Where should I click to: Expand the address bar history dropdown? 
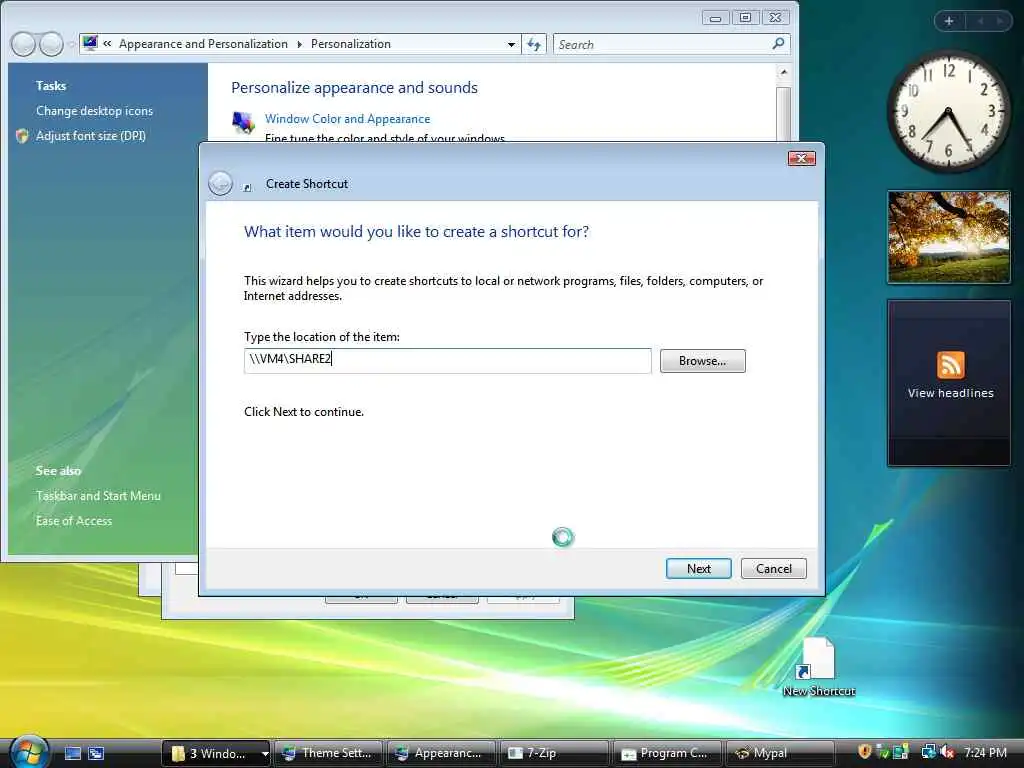tap(511, 44)
